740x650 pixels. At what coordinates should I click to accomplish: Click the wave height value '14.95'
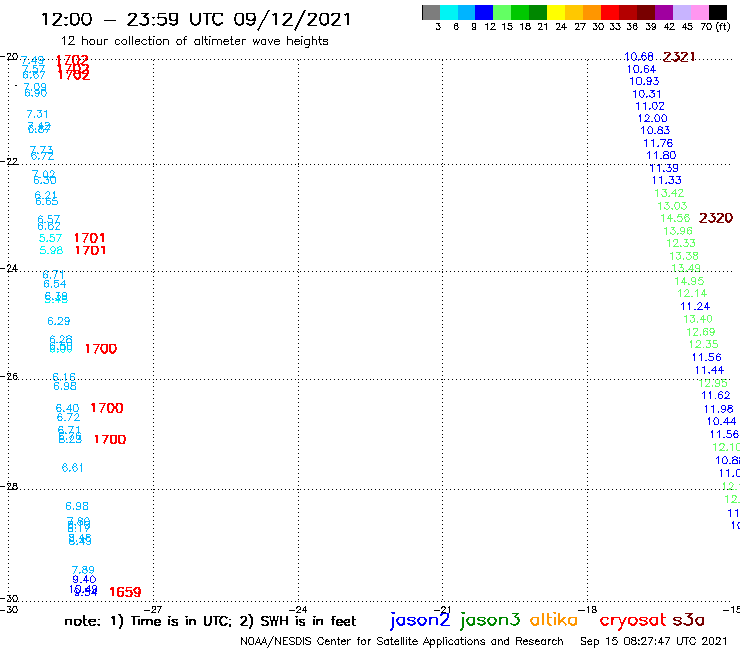tap(689, 281)
